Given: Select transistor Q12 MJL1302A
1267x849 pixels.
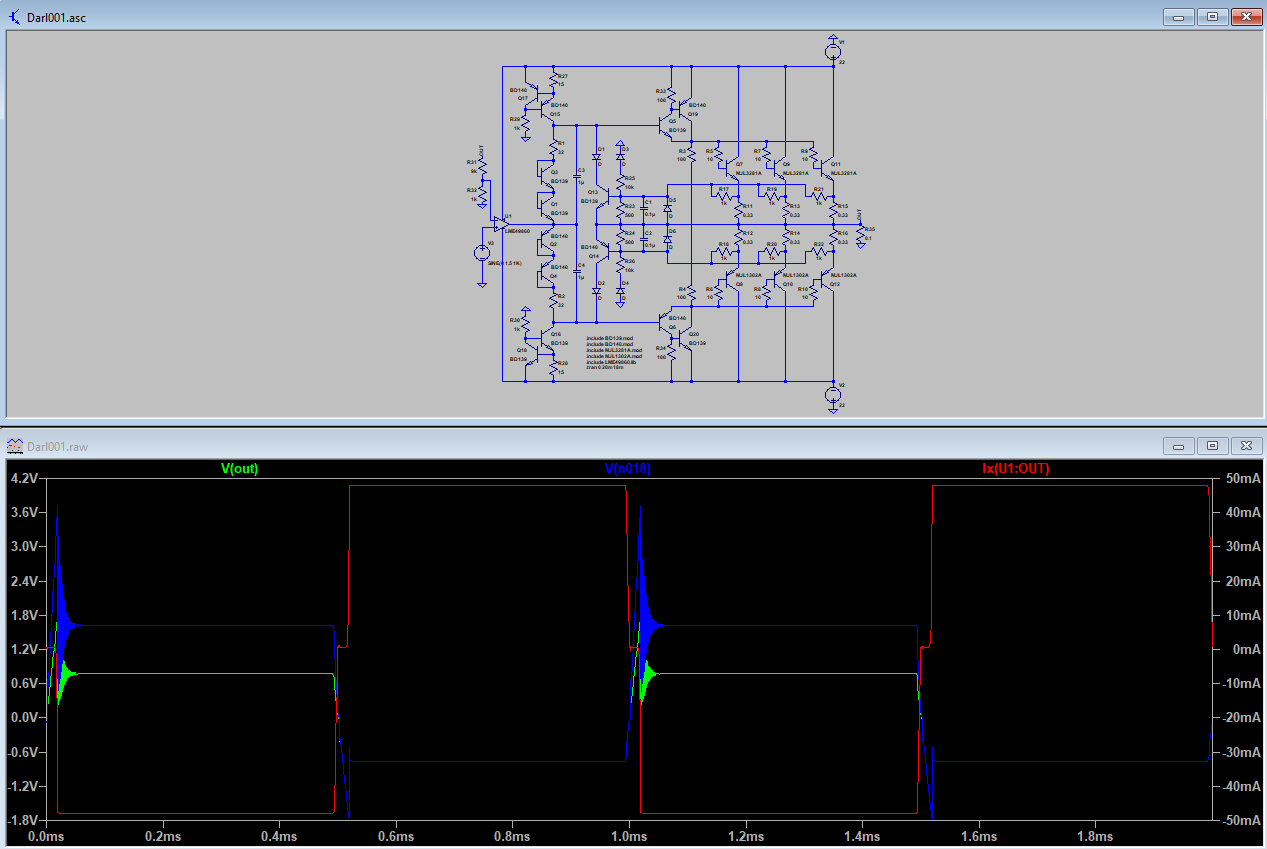Looking at the screenshot, I should click(828, 281).
